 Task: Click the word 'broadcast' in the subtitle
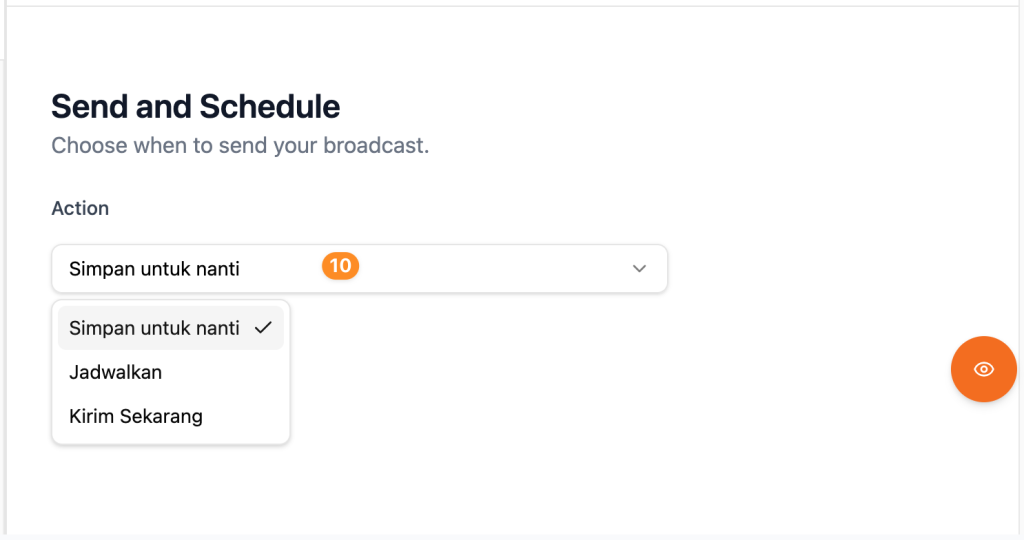375,145
